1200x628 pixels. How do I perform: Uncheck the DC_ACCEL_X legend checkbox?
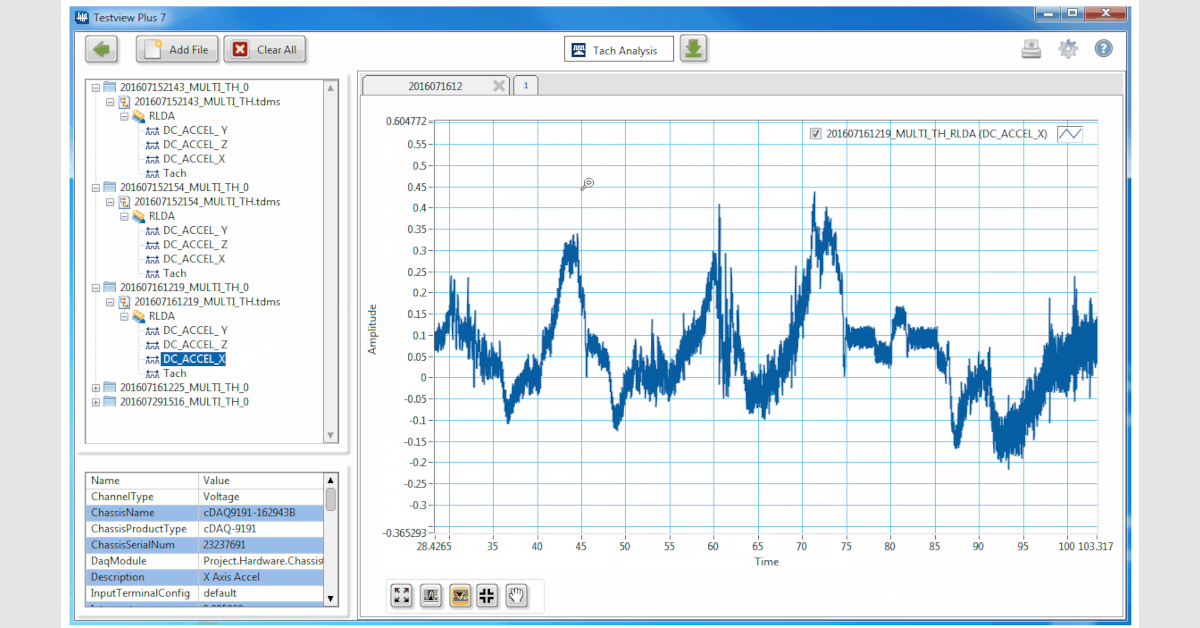[814, 132]
